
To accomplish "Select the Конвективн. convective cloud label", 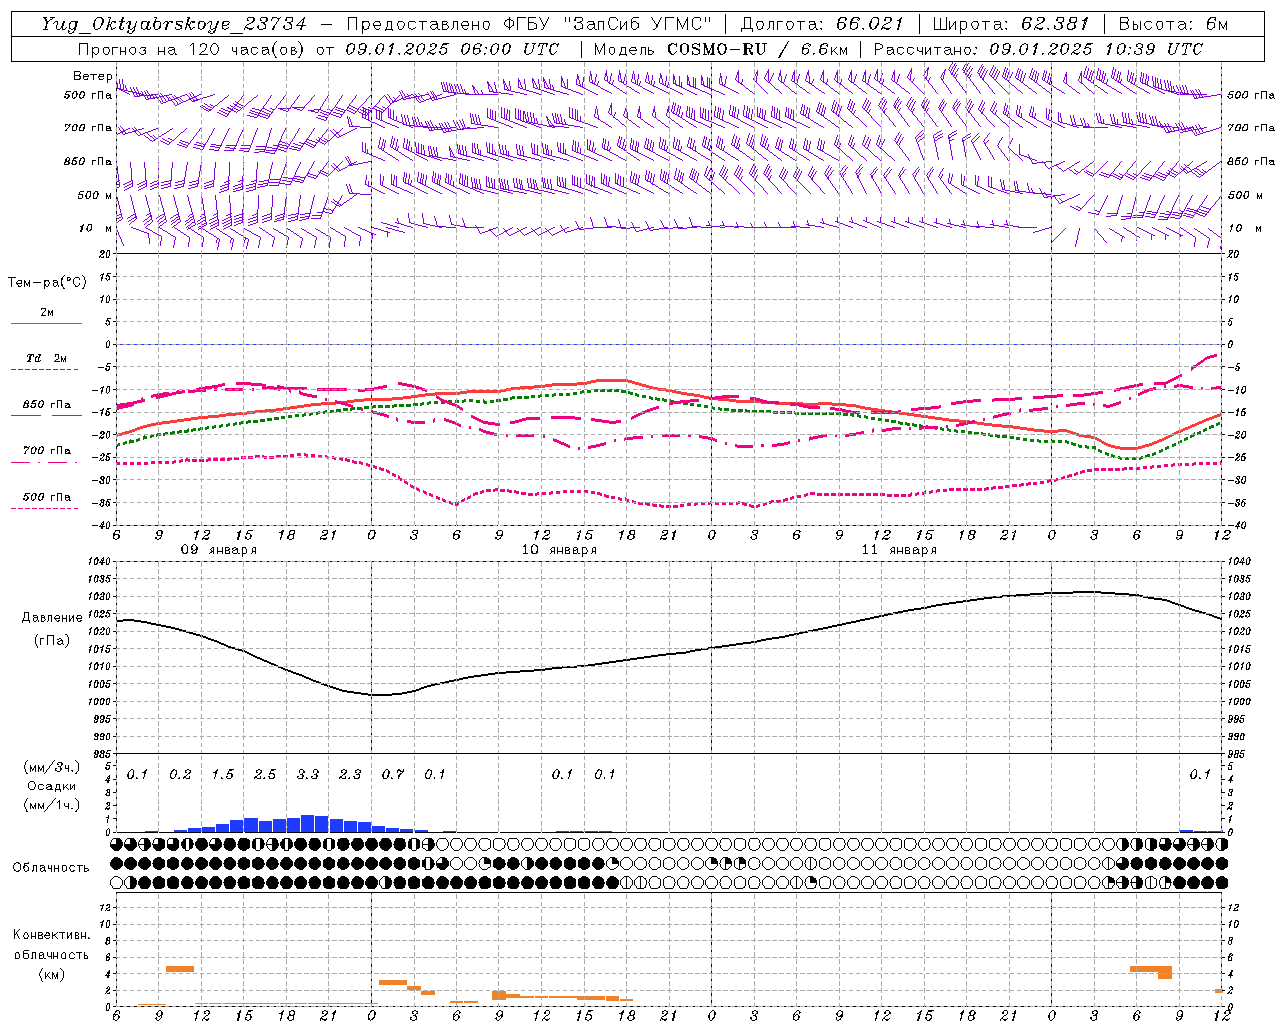I will click(x=51, y=935).
